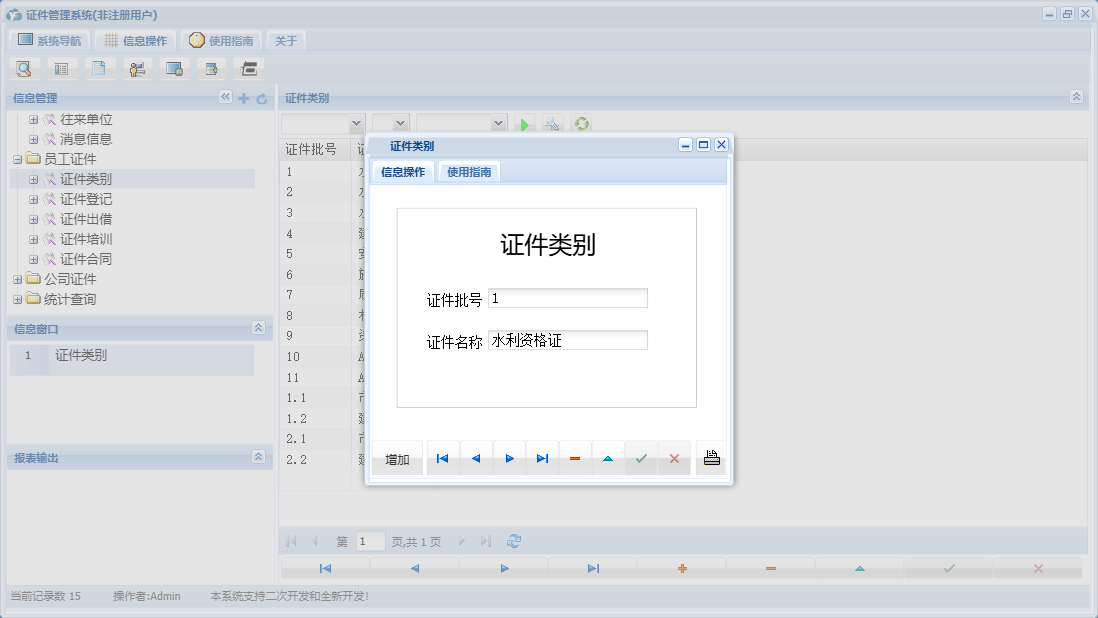This screenshot has height=618, width=1098.
Task: Select the search/magnifier icon on the toolbar
Action: [24, 68]
